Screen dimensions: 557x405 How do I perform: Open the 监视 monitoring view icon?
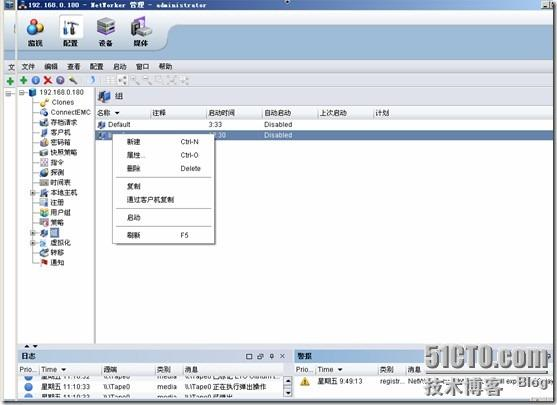click(35, 32)
